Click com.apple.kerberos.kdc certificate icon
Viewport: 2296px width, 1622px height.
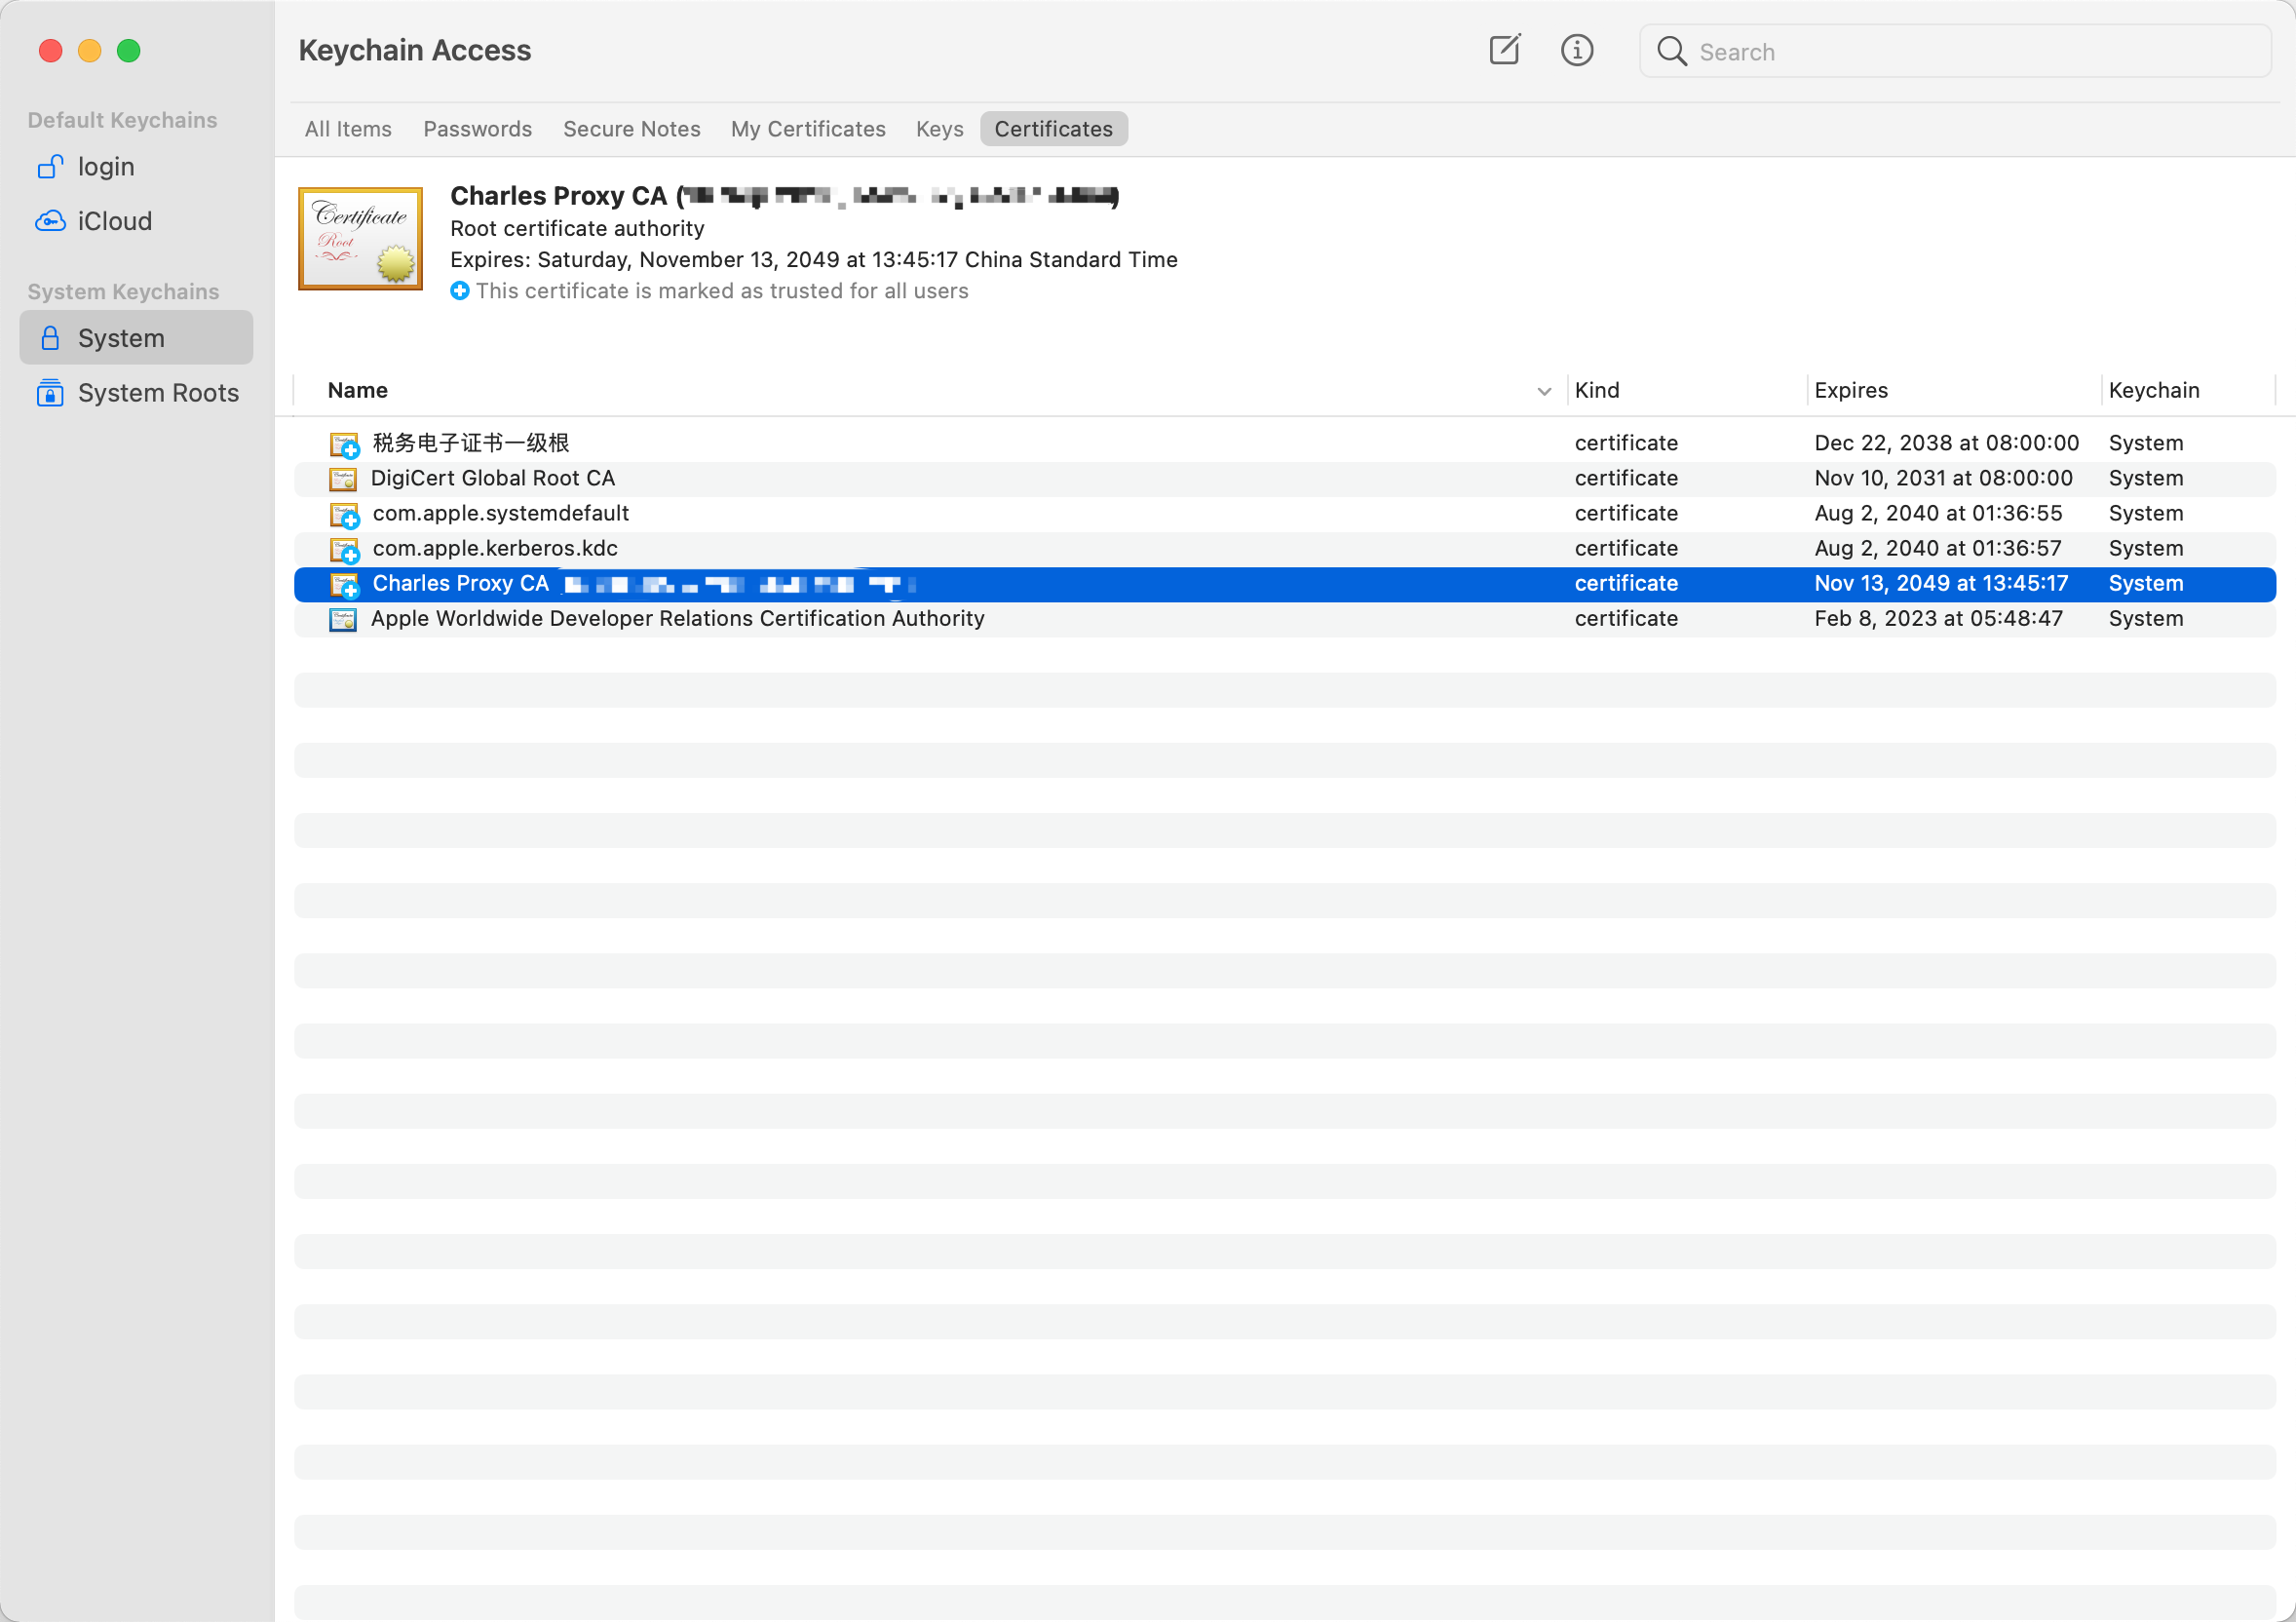[x=344, y=550]
